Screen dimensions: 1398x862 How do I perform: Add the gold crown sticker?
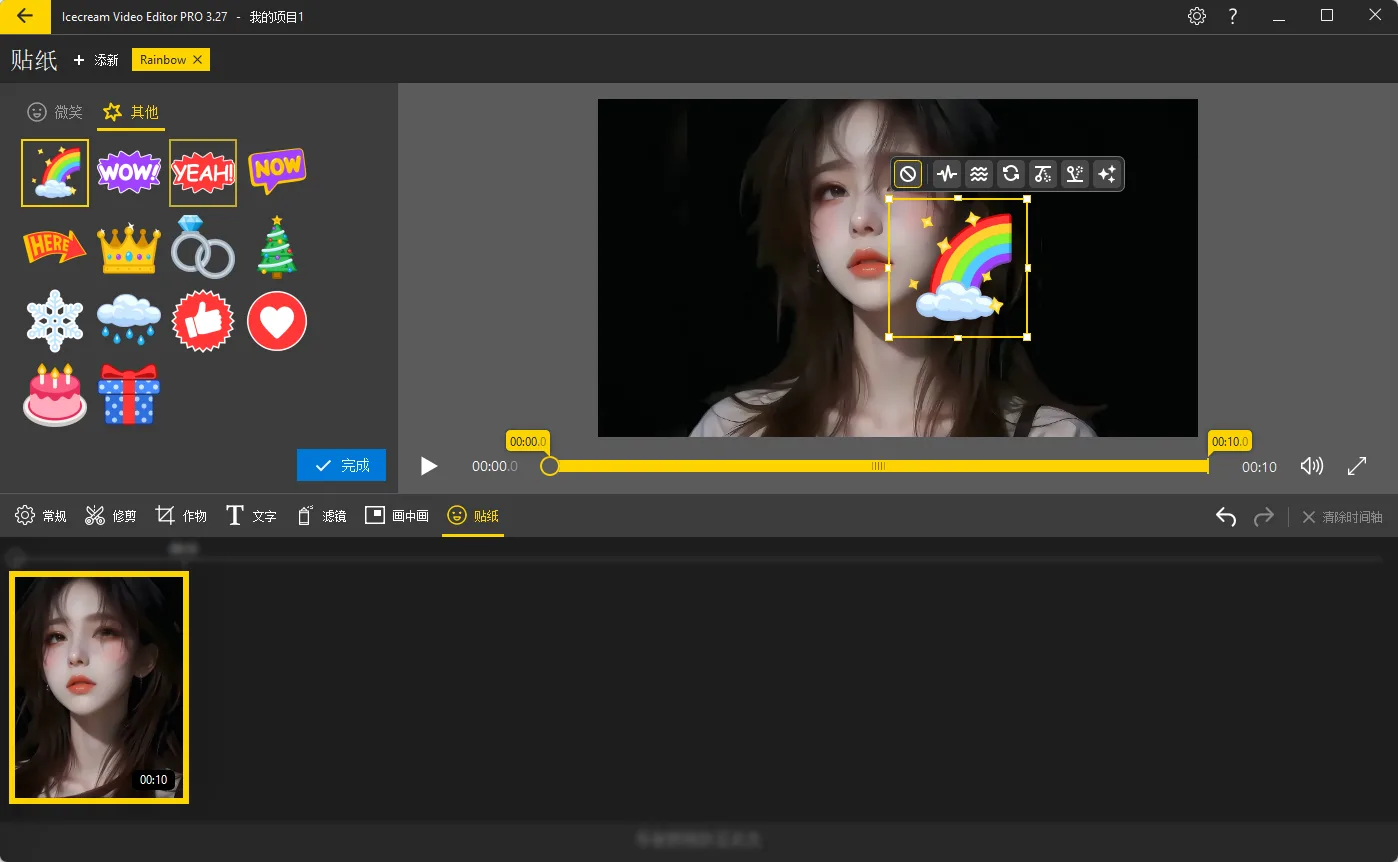coord(129,248)
